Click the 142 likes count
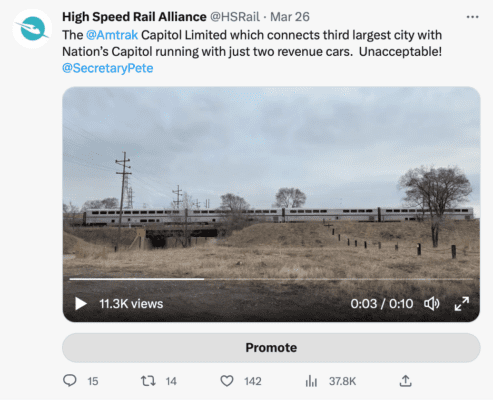 pos(253,381)
